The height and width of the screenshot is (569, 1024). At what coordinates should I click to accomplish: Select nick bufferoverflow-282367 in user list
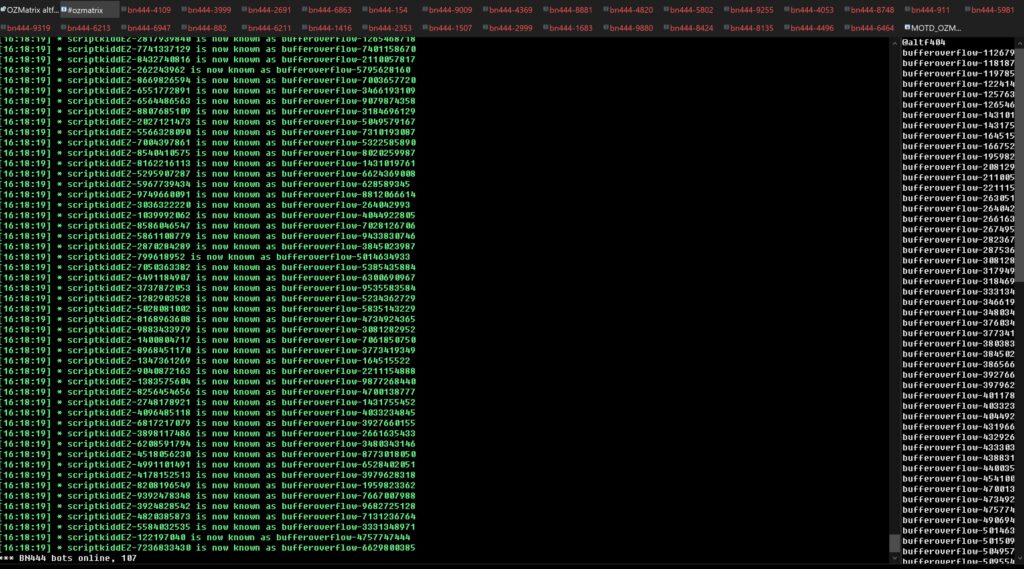958,240
